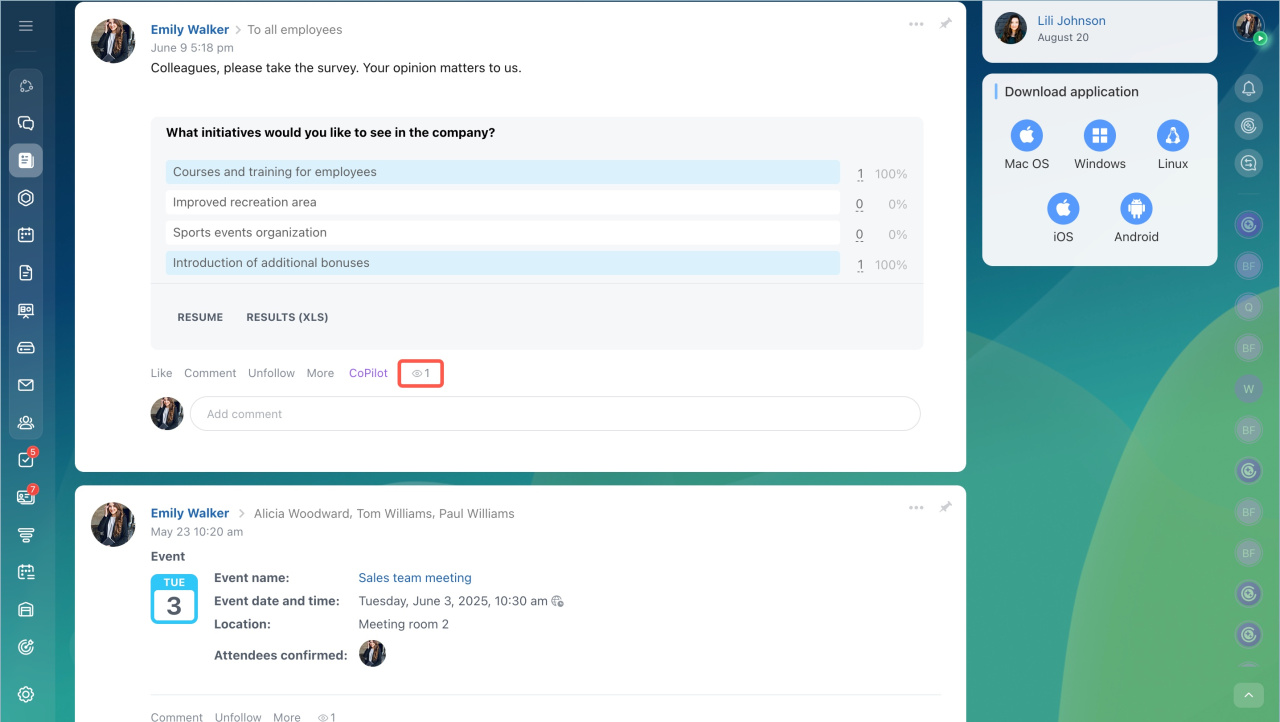This screenshot has height=722, width=1280.
Task: Open three-dots menu on survey post
Action: (x=916, y=24)
